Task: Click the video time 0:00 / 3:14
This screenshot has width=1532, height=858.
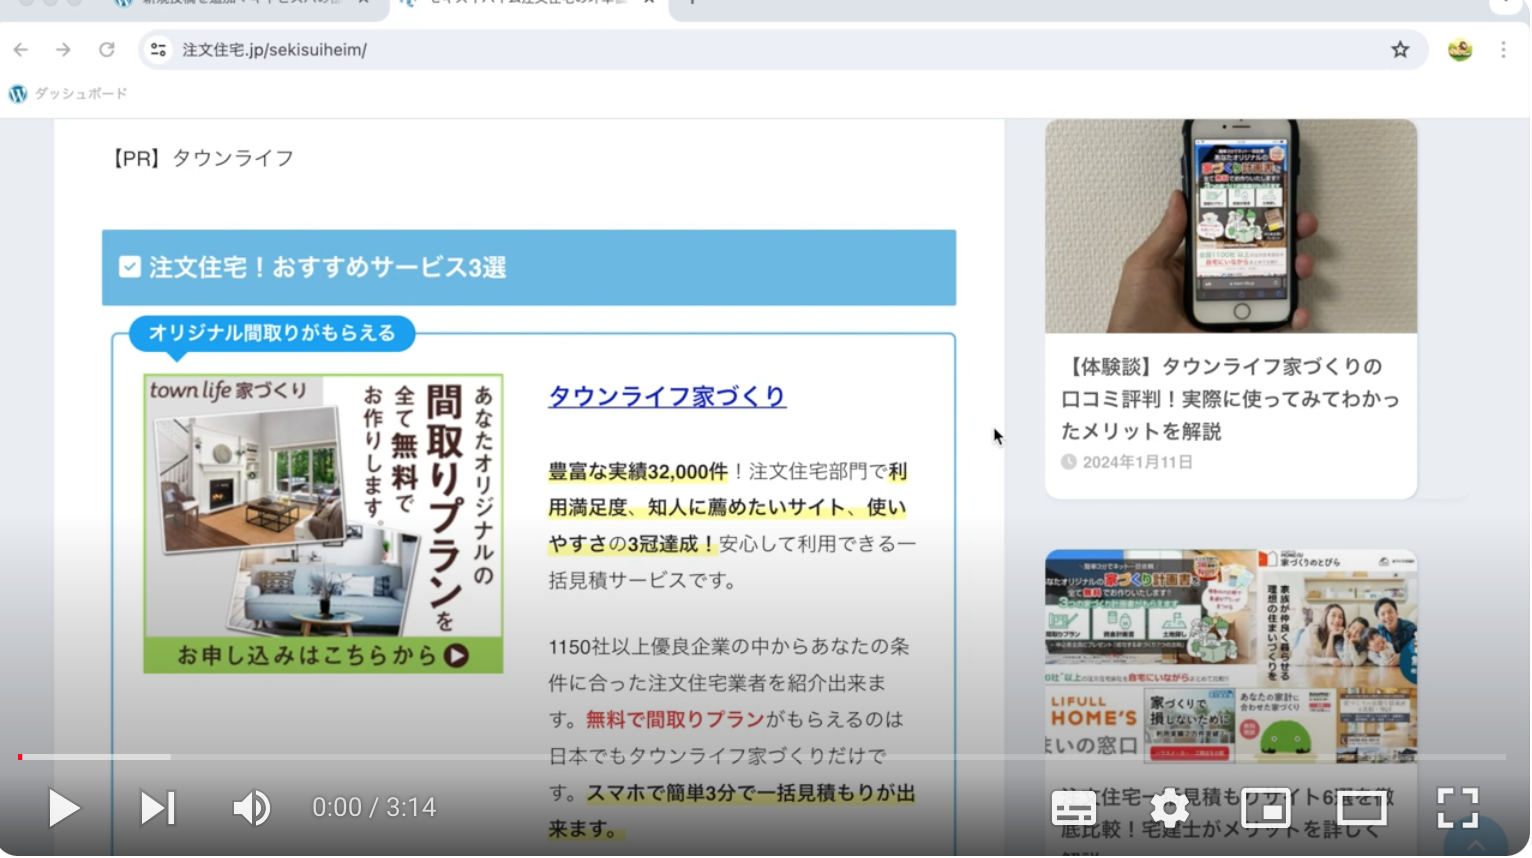Action: [374, 808]
